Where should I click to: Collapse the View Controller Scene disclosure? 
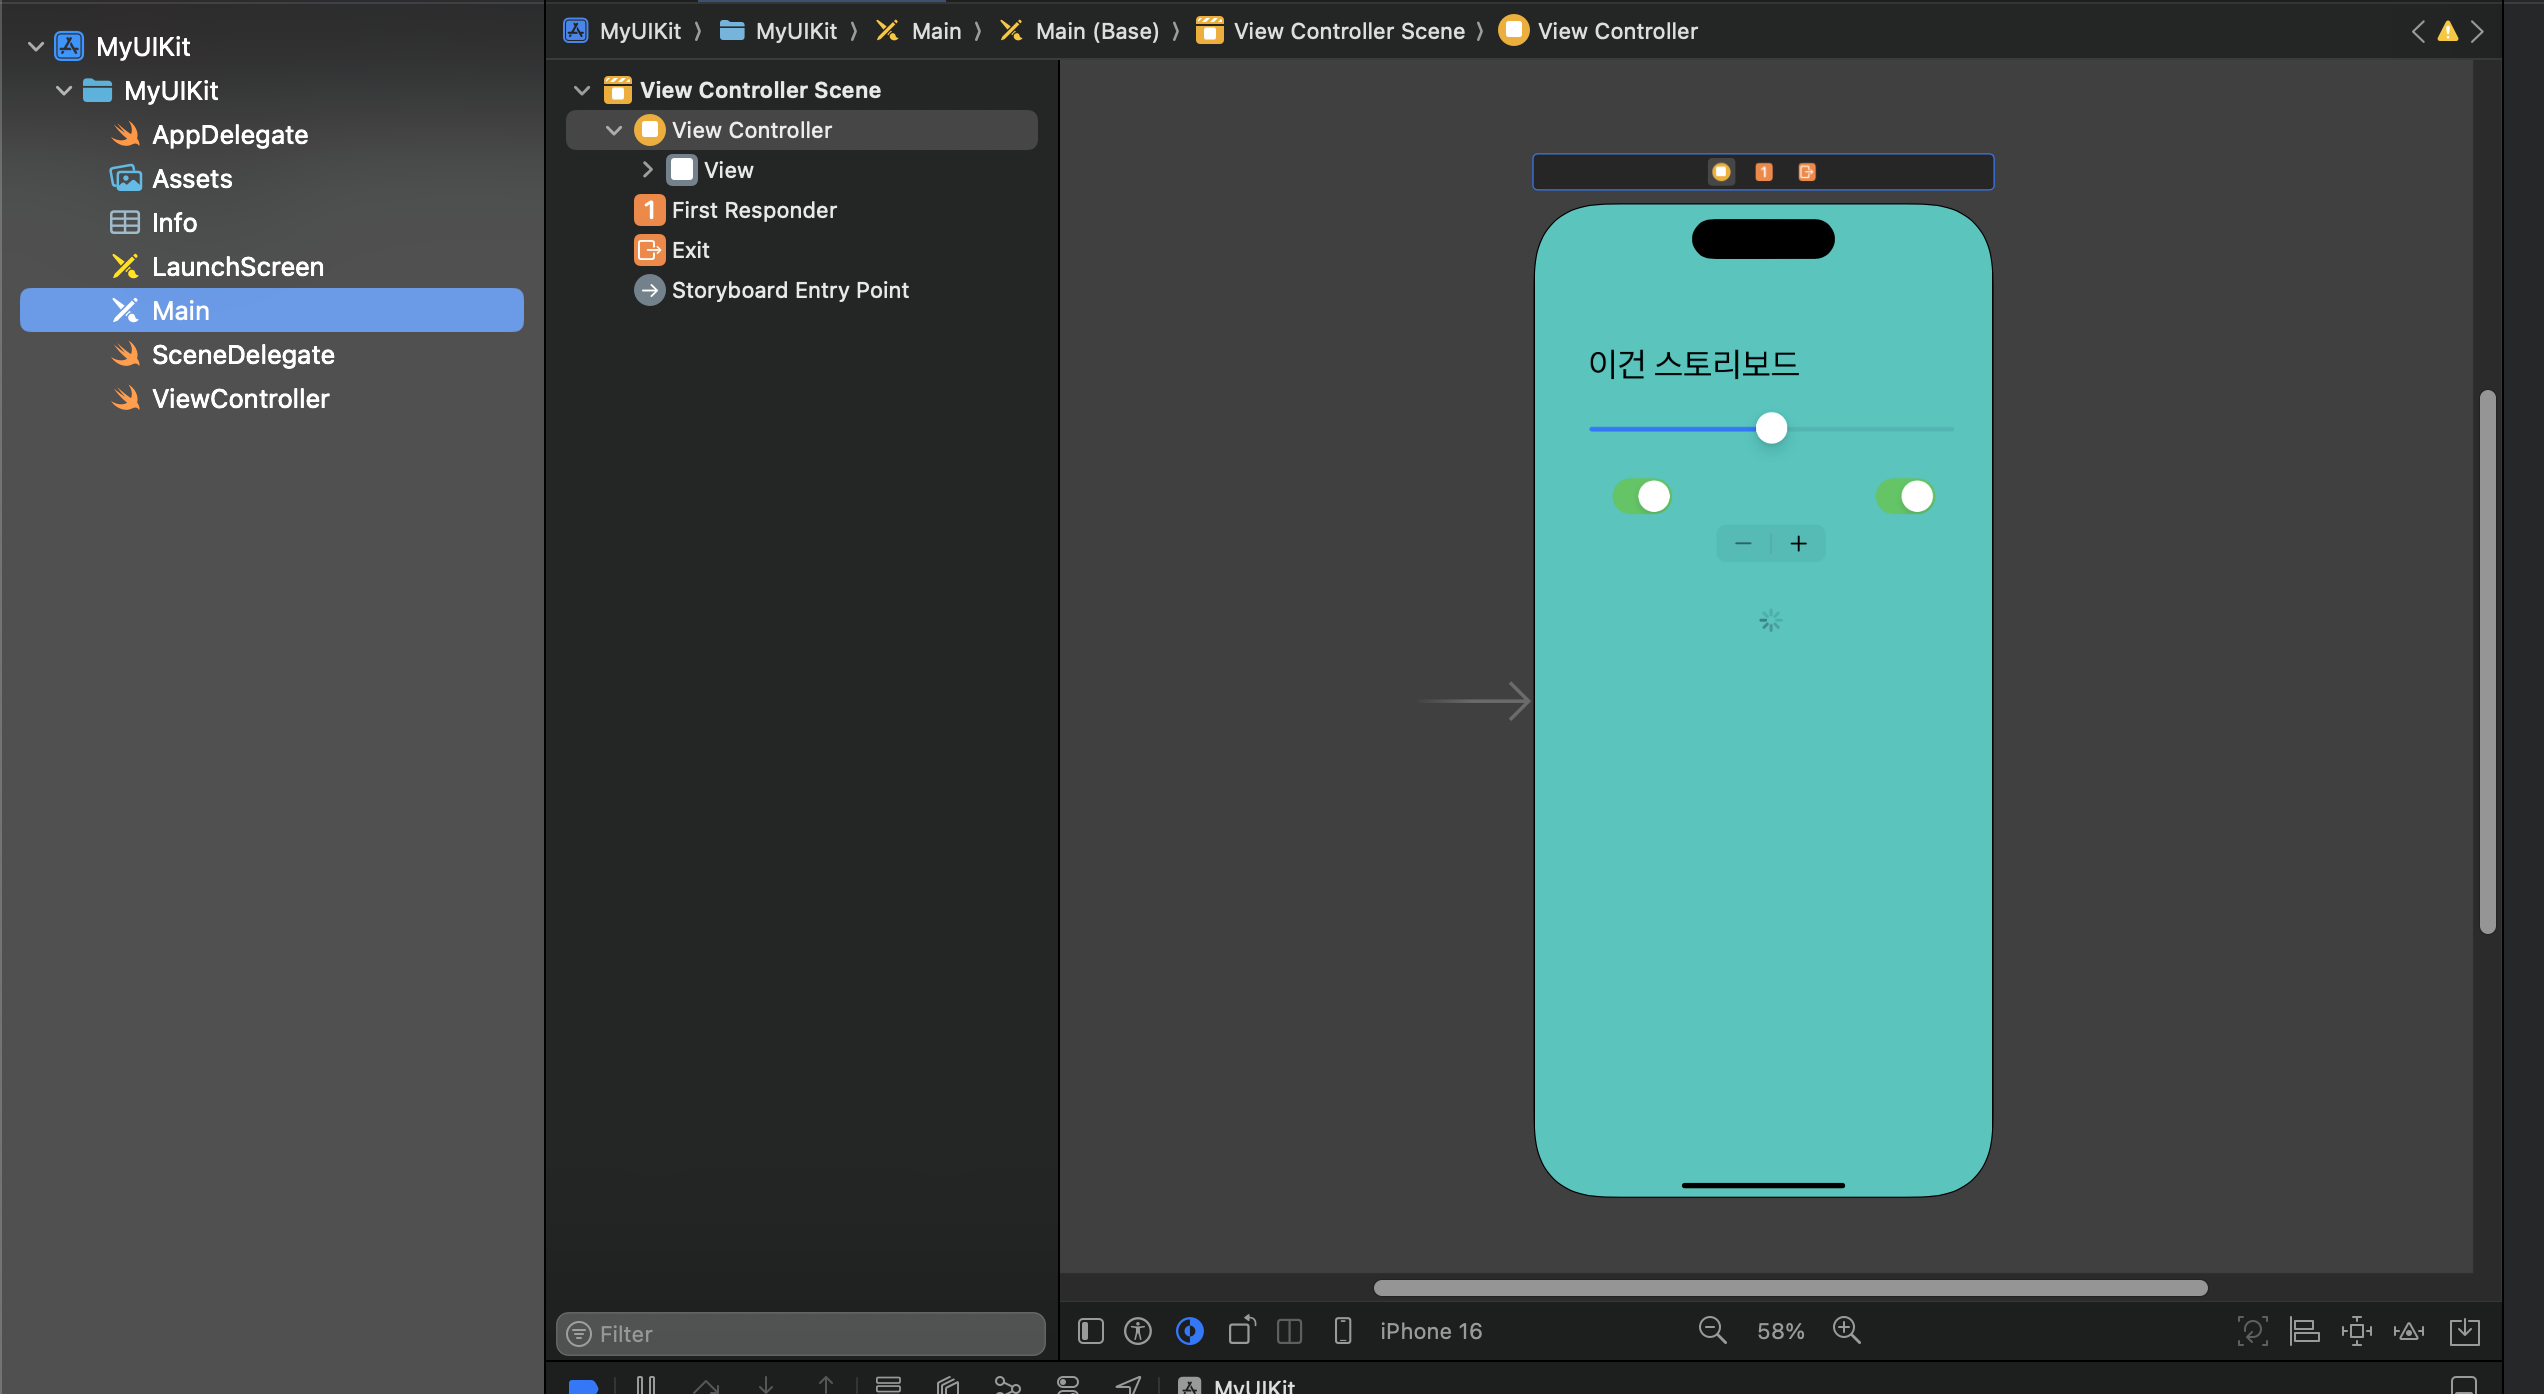click(582, 90)
